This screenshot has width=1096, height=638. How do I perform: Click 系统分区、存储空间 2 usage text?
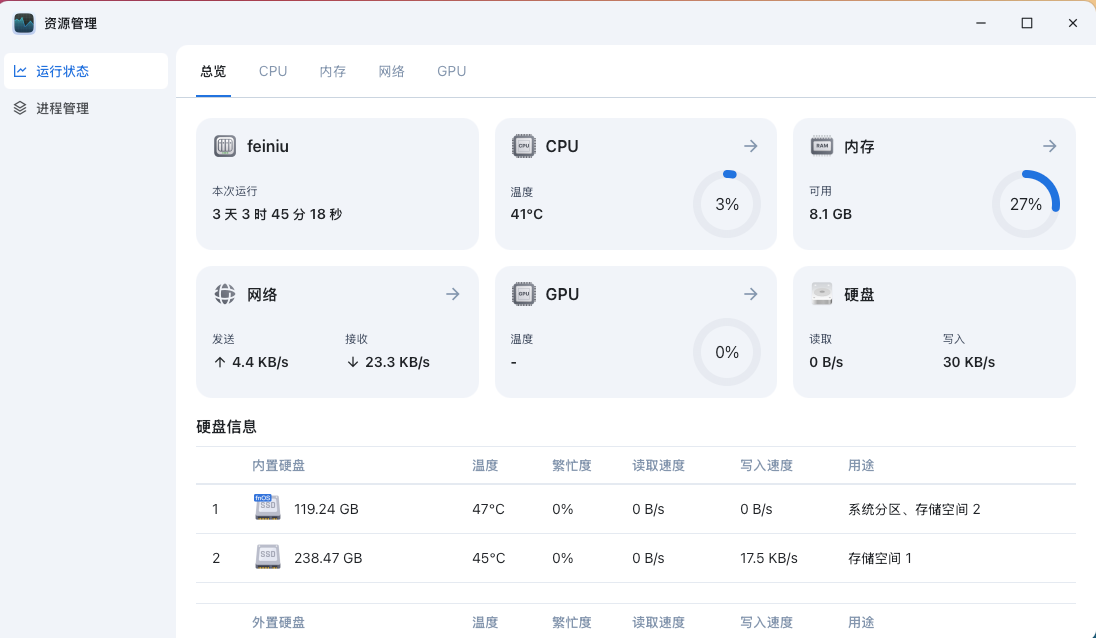click(914, 509)
